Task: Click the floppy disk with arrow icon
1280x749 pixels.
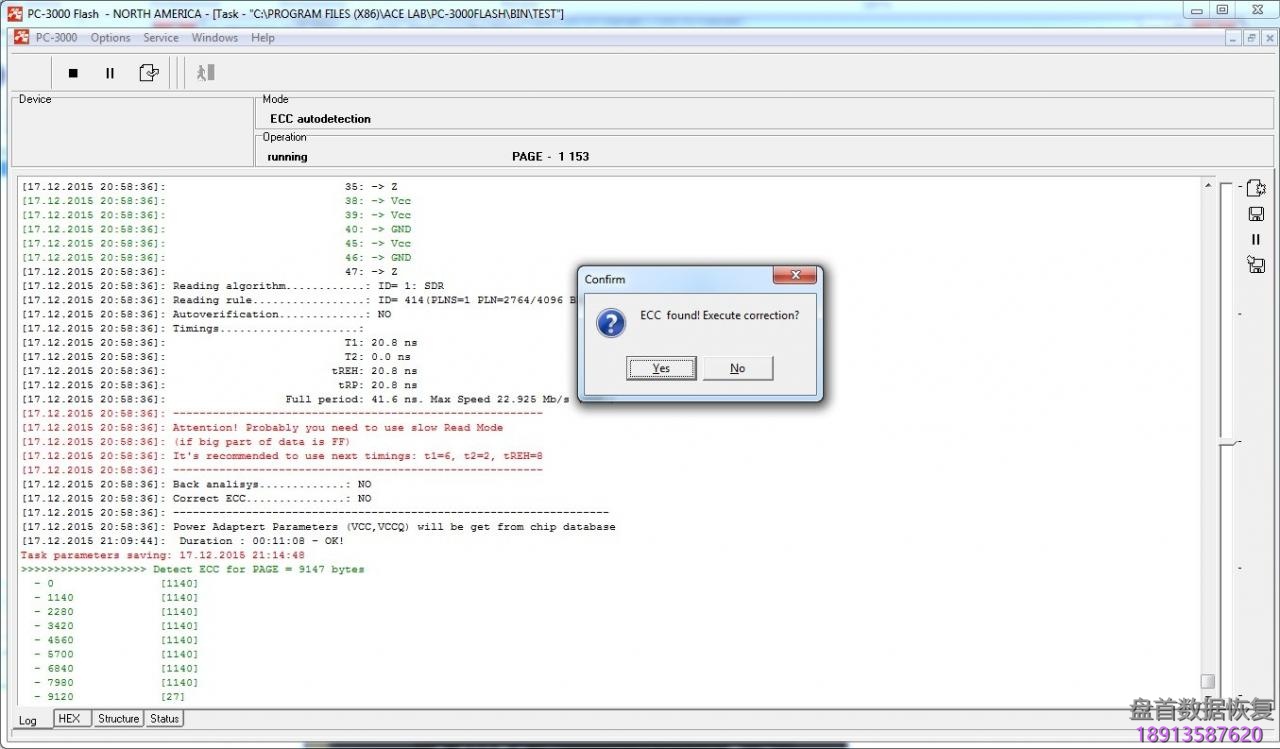Action: pos(1256,265)
